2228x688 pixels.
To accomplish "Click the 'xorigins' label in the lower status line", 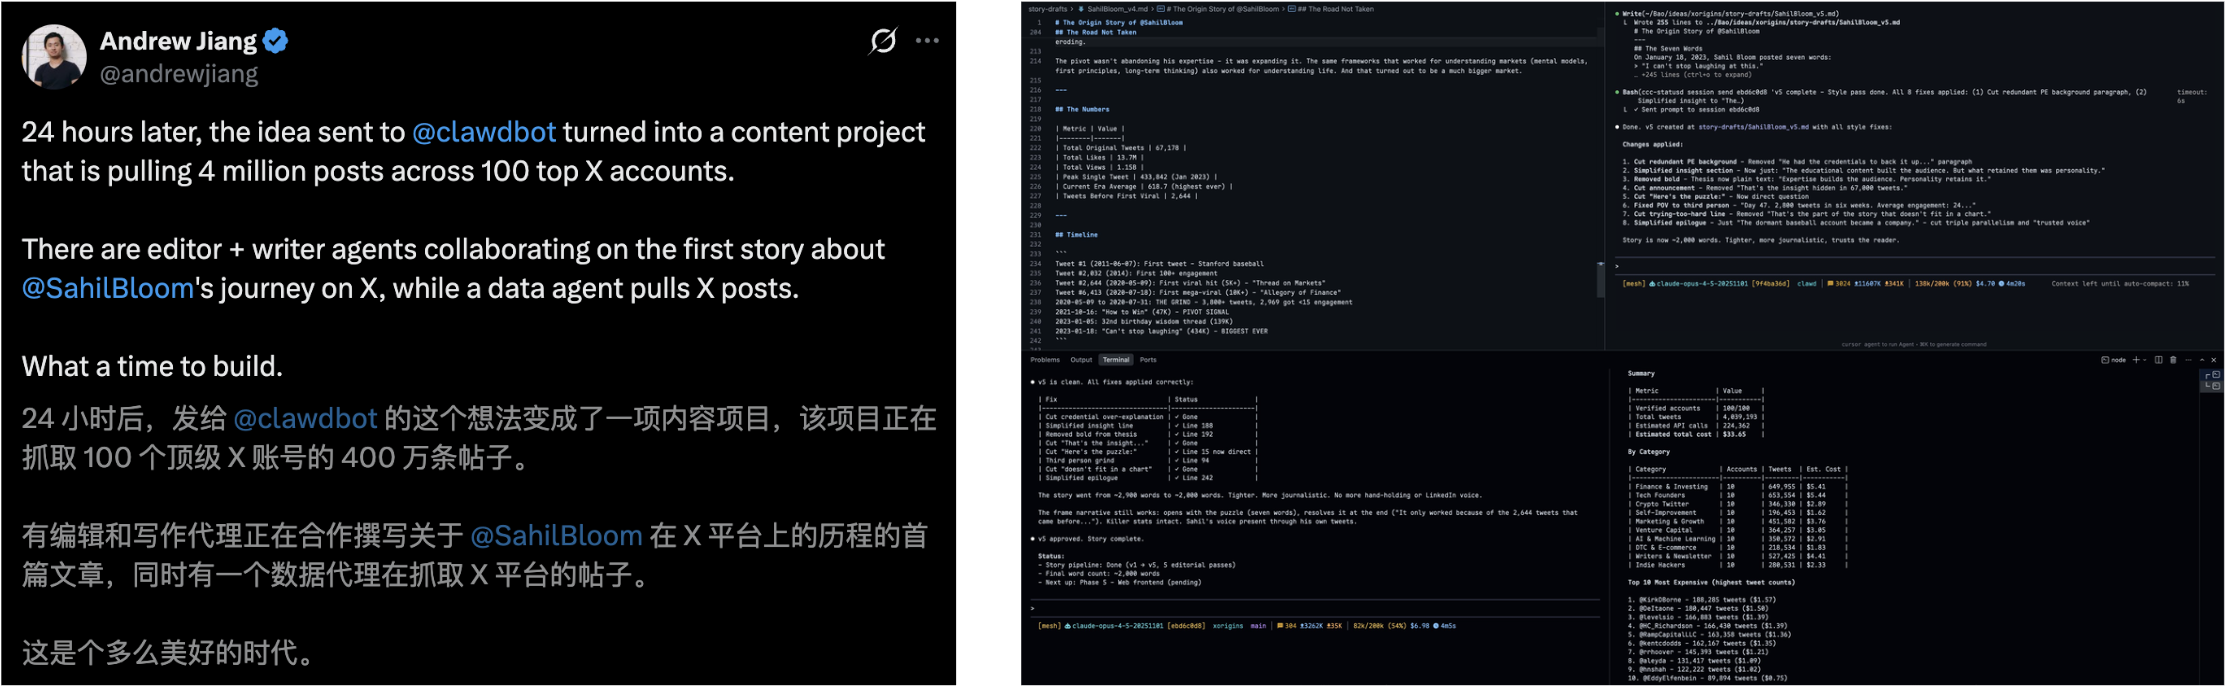I will pos(1228,626).
